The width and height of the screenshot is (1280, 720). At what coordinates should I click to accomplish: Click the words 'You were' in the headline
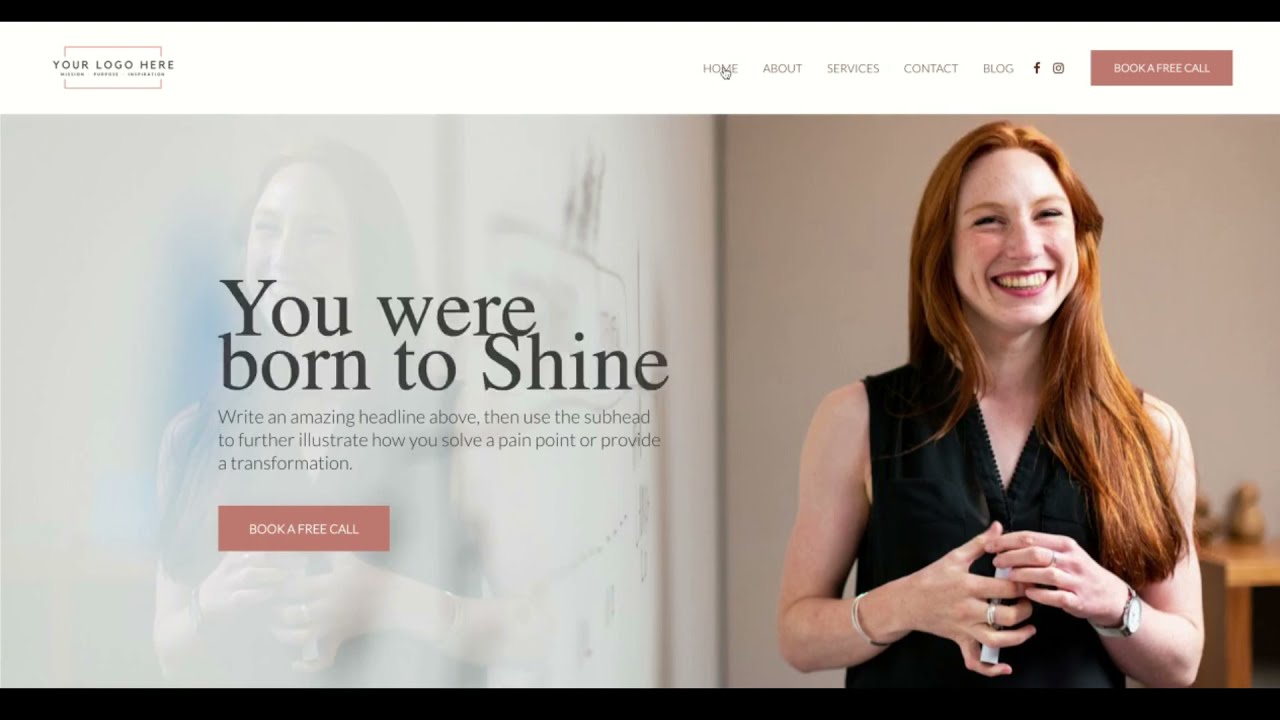click(377, 308)
